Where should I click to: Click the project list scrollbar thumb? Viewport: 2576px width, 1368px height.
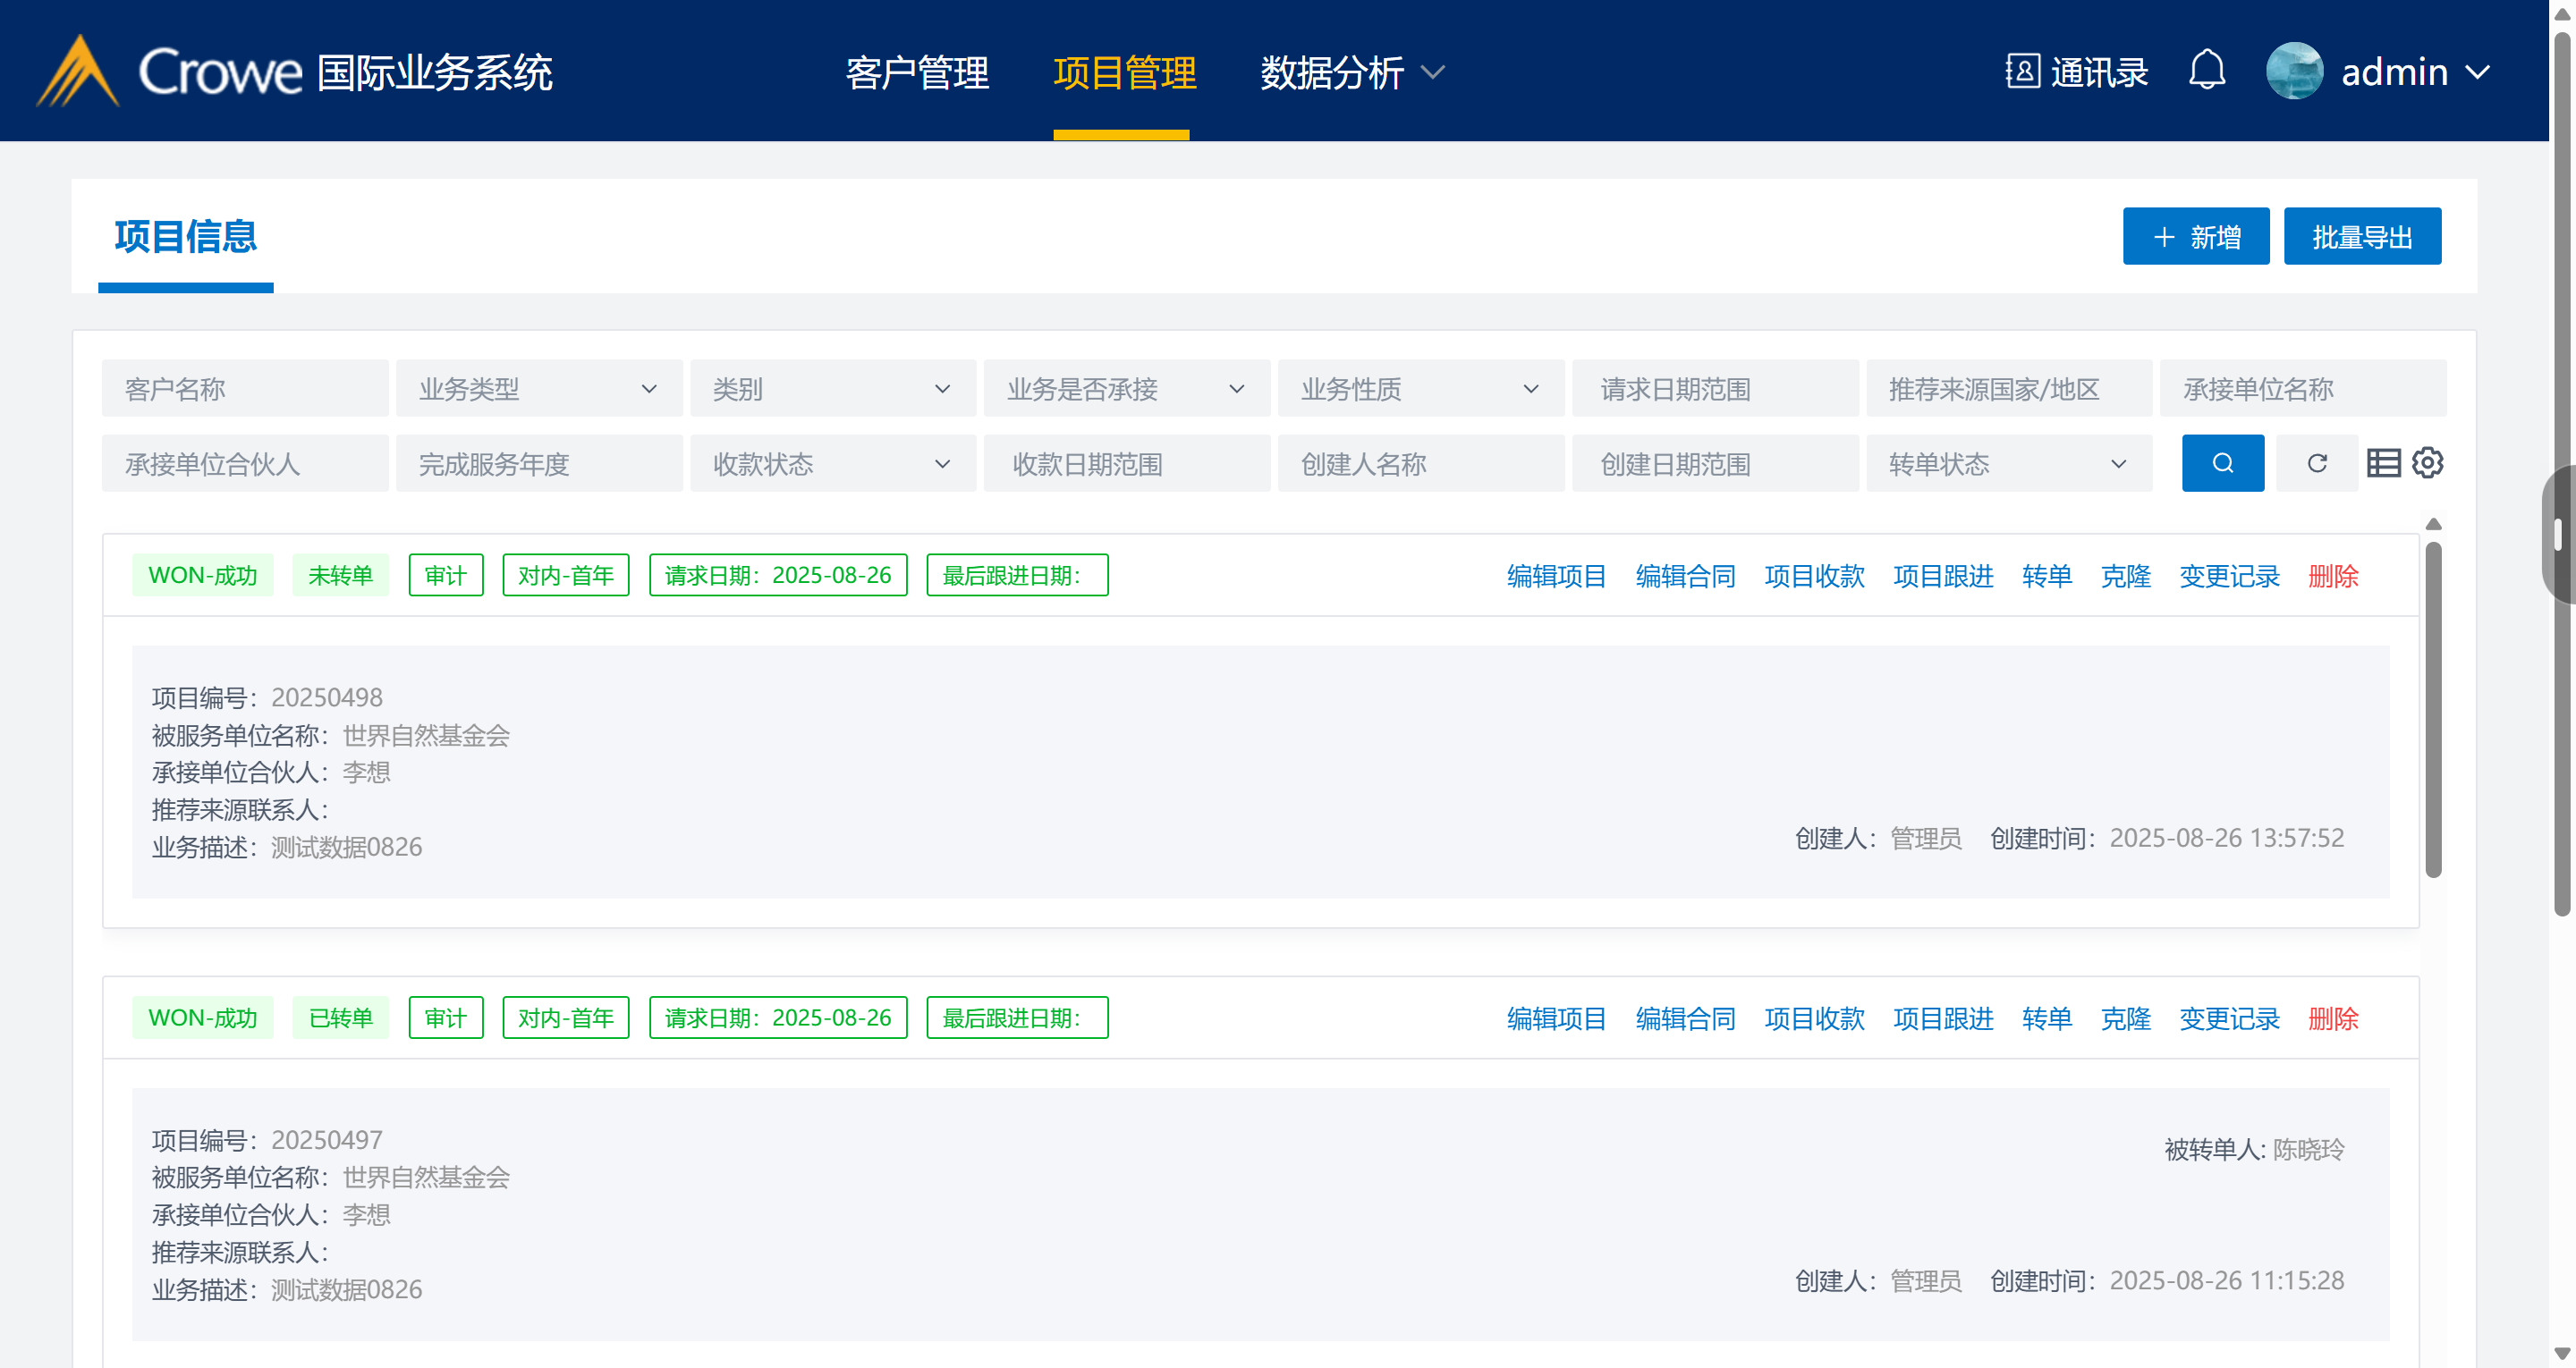[2433, 708]
